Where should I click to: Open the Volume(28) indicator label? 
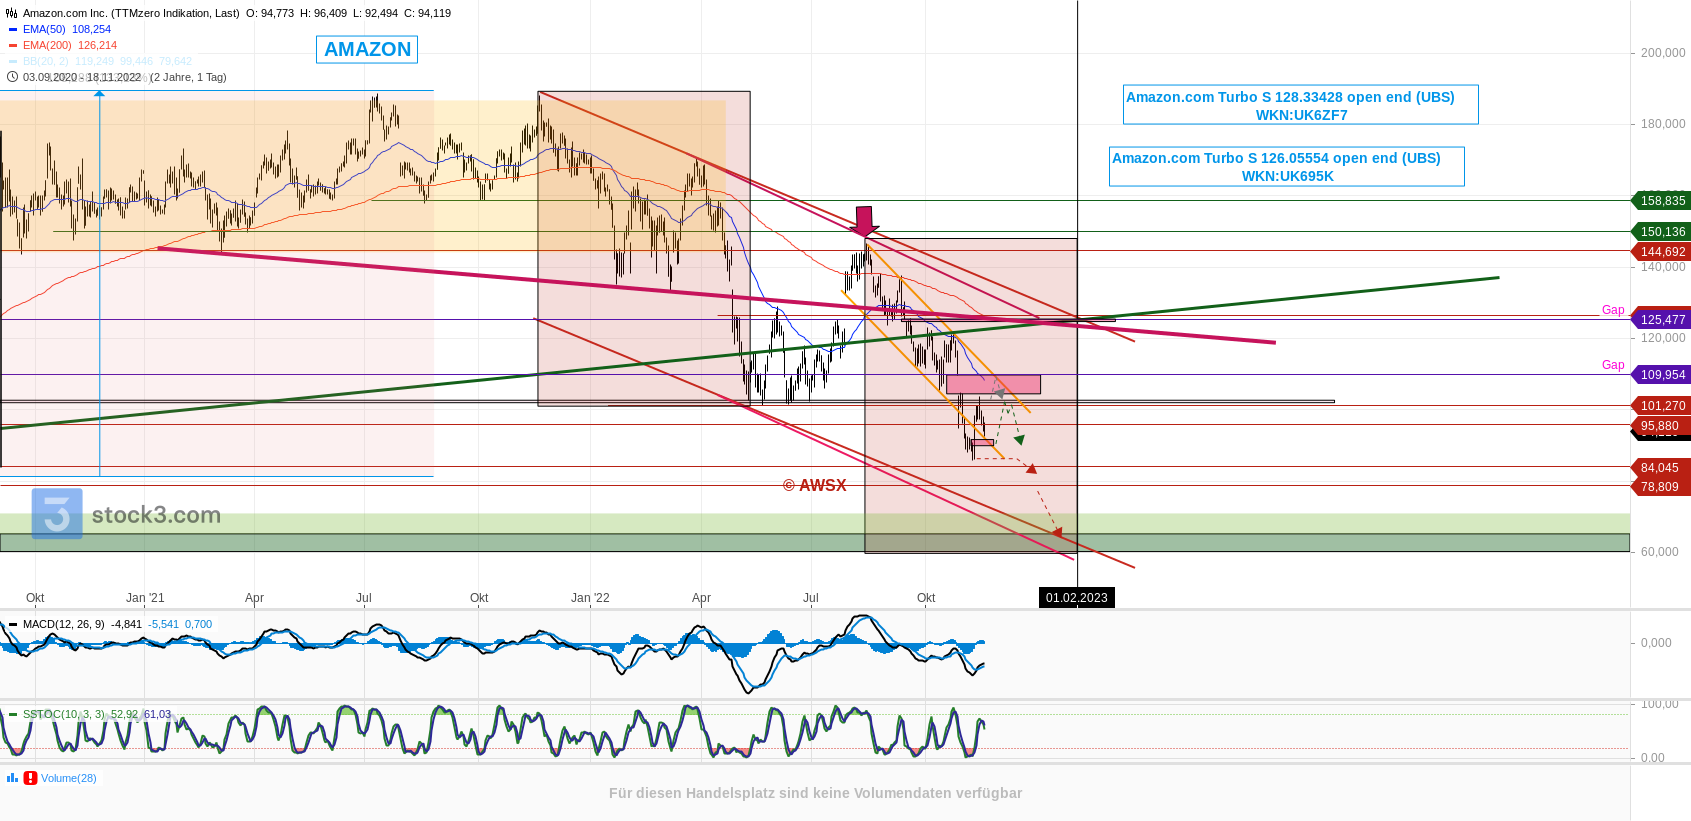pos(69,778)
